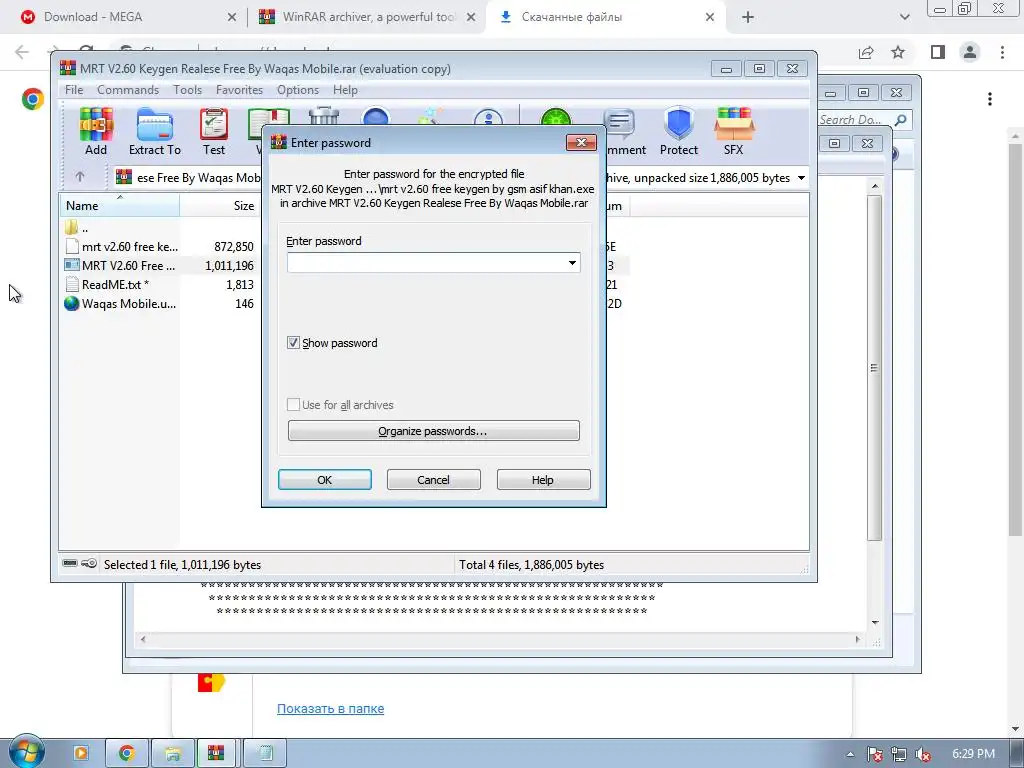The width and height of the screenshot is (1024, 768).
Task: Click the Extract To toolbar icon
Action: pos(155,131)
